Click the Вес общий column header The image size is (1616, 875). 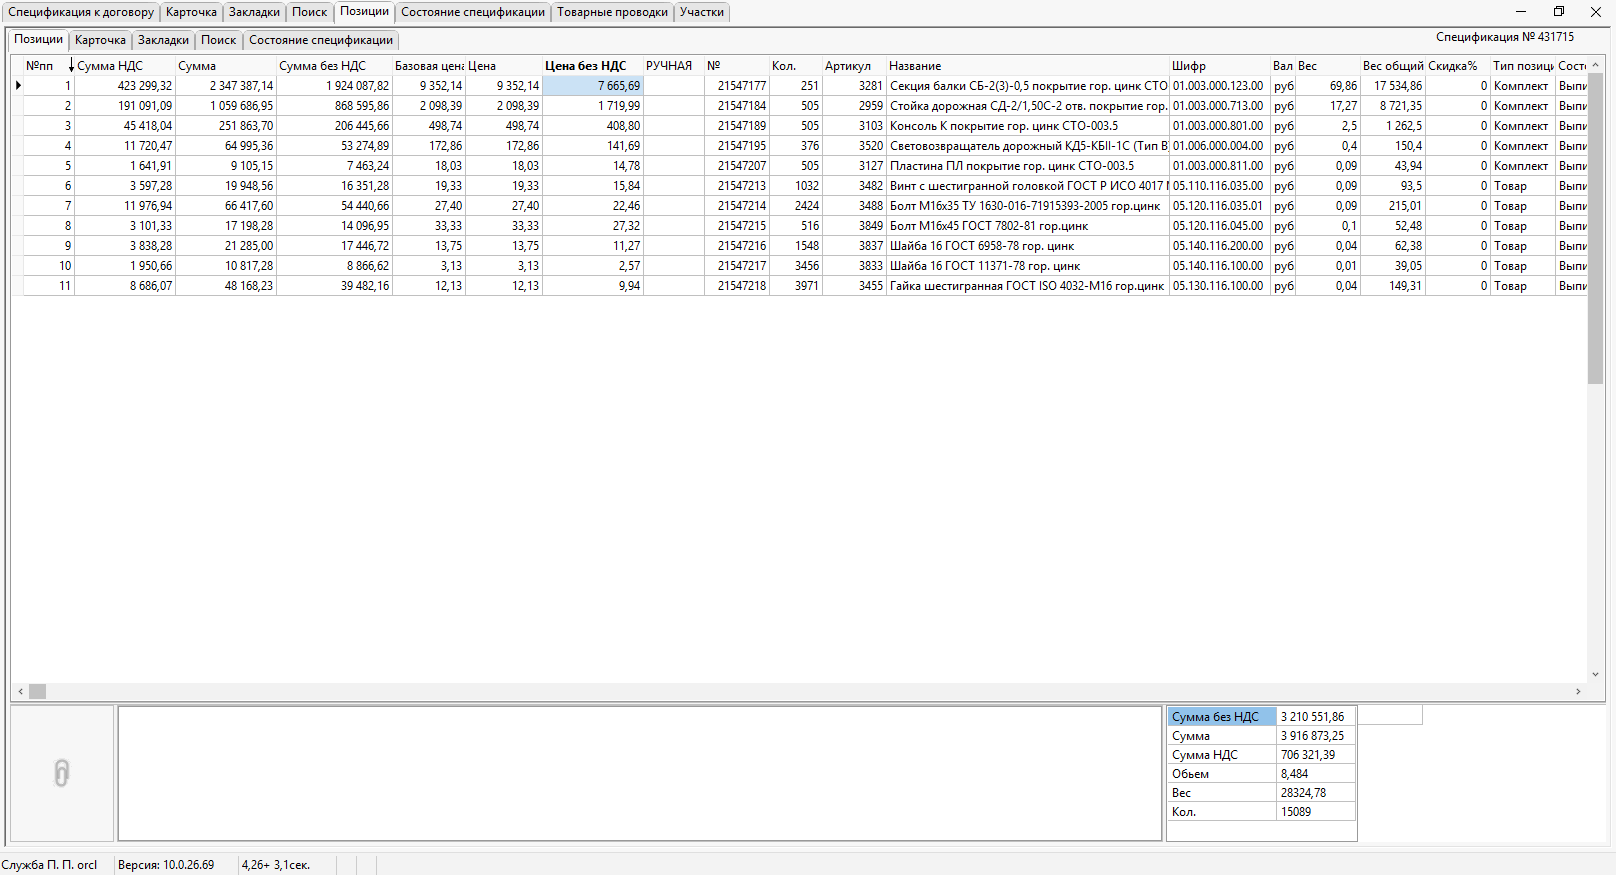click(1393, 66)
